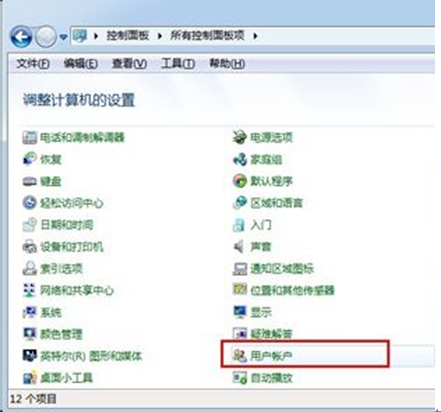
Task: Open the 电话和调制解调器 icon
Action: click(x=29, y=137)
